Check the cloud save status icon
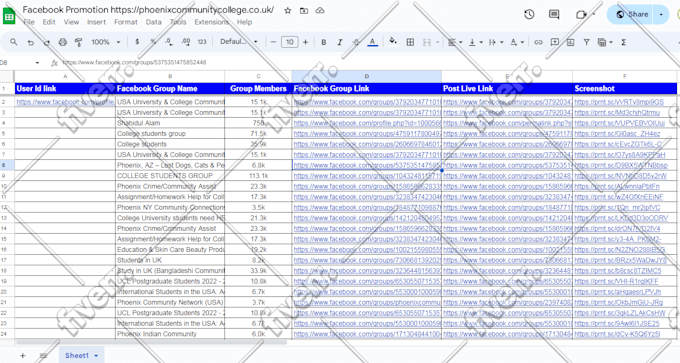680x363 pixels. pos(320,10)
